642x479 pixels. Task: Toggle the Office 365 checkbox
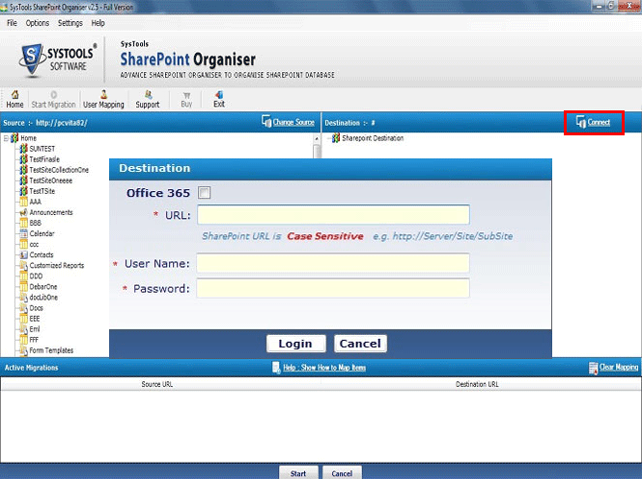[204, 192]
